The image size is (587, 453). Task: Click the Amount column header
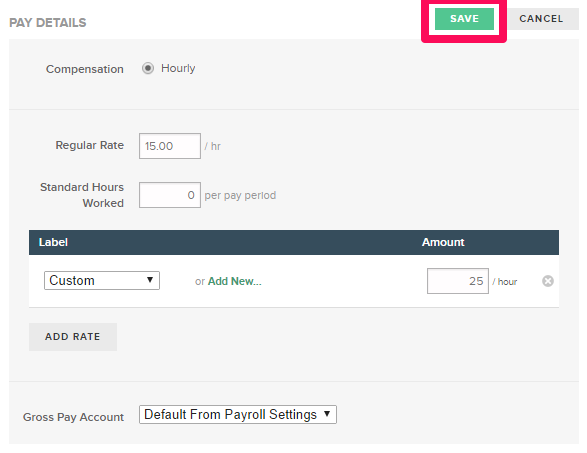point(443,242)
